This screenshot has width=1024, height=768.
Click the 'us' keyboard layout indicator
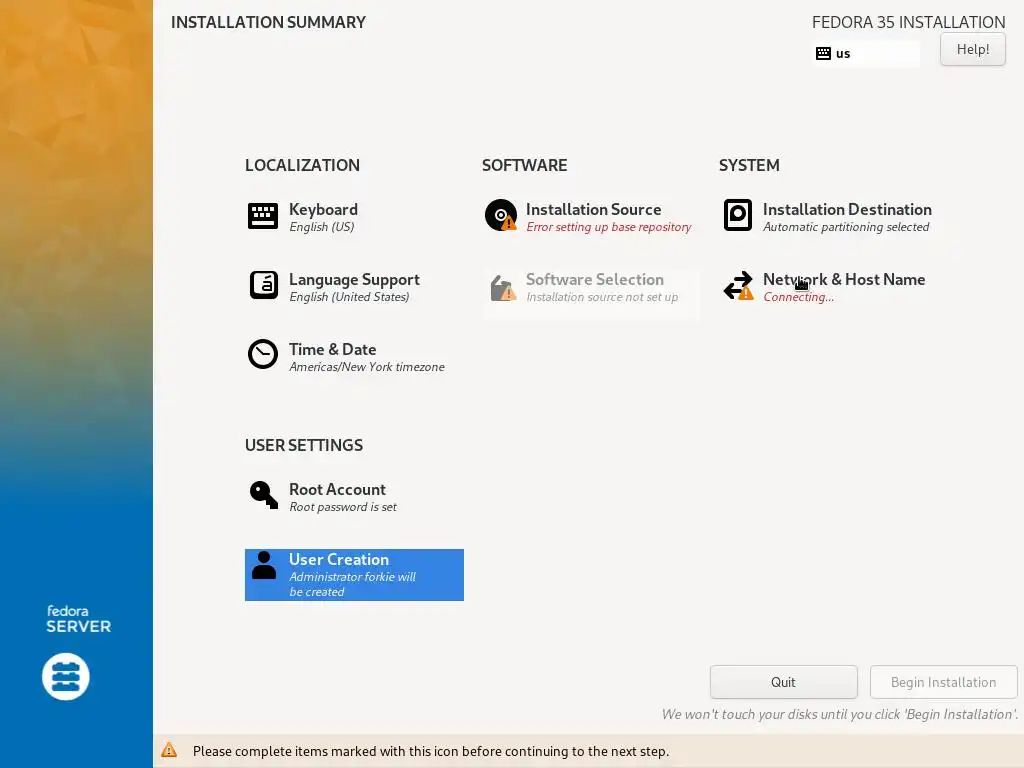click(x=866, y=54)
